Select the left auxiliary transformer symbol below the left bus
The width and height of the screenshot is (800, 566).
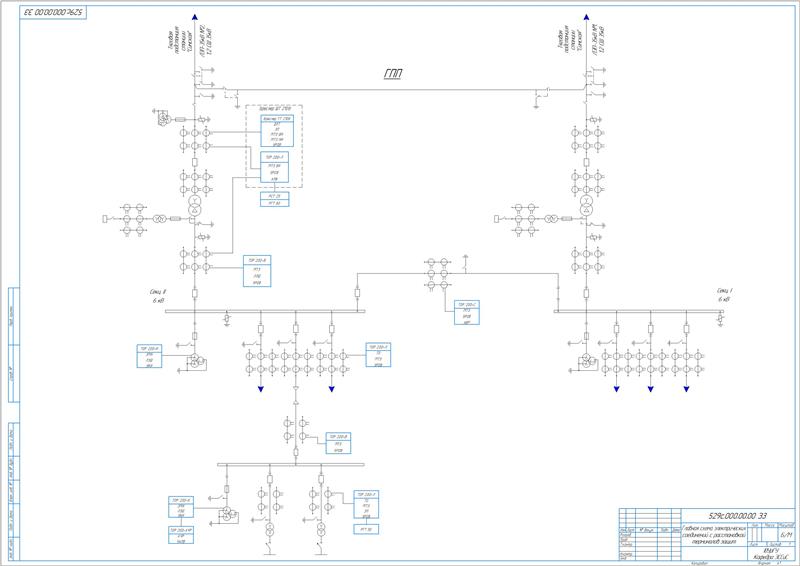click(195, 360)
